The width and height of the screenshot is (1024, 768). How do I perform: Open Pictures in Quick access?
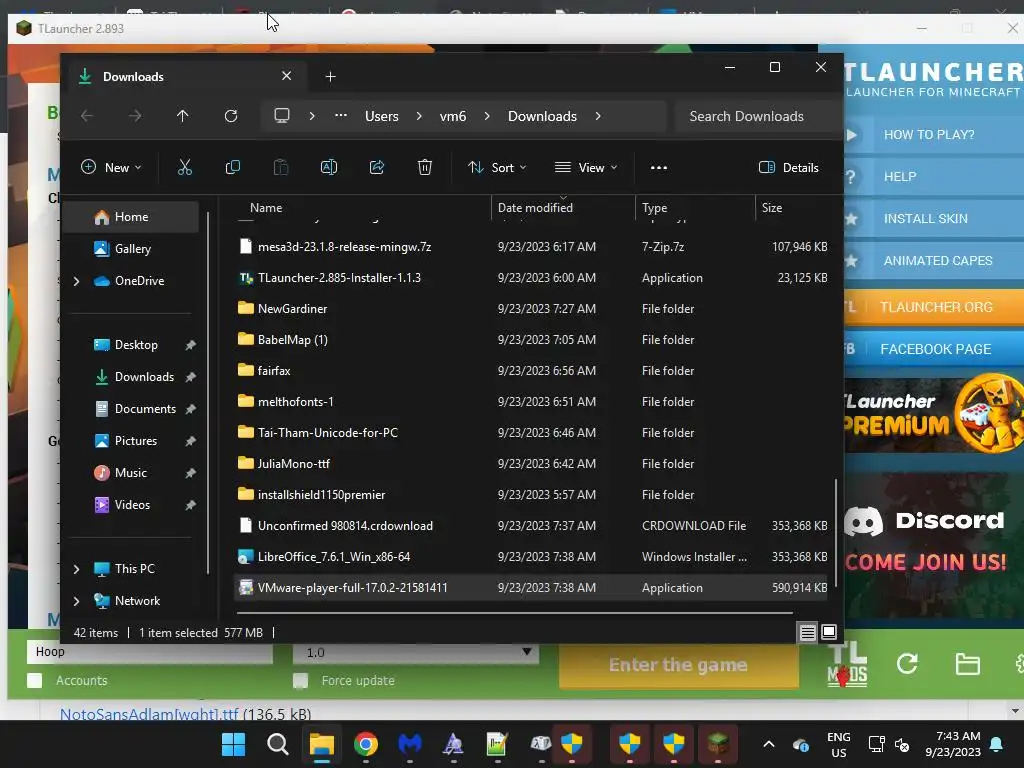(x=136, y=441)
